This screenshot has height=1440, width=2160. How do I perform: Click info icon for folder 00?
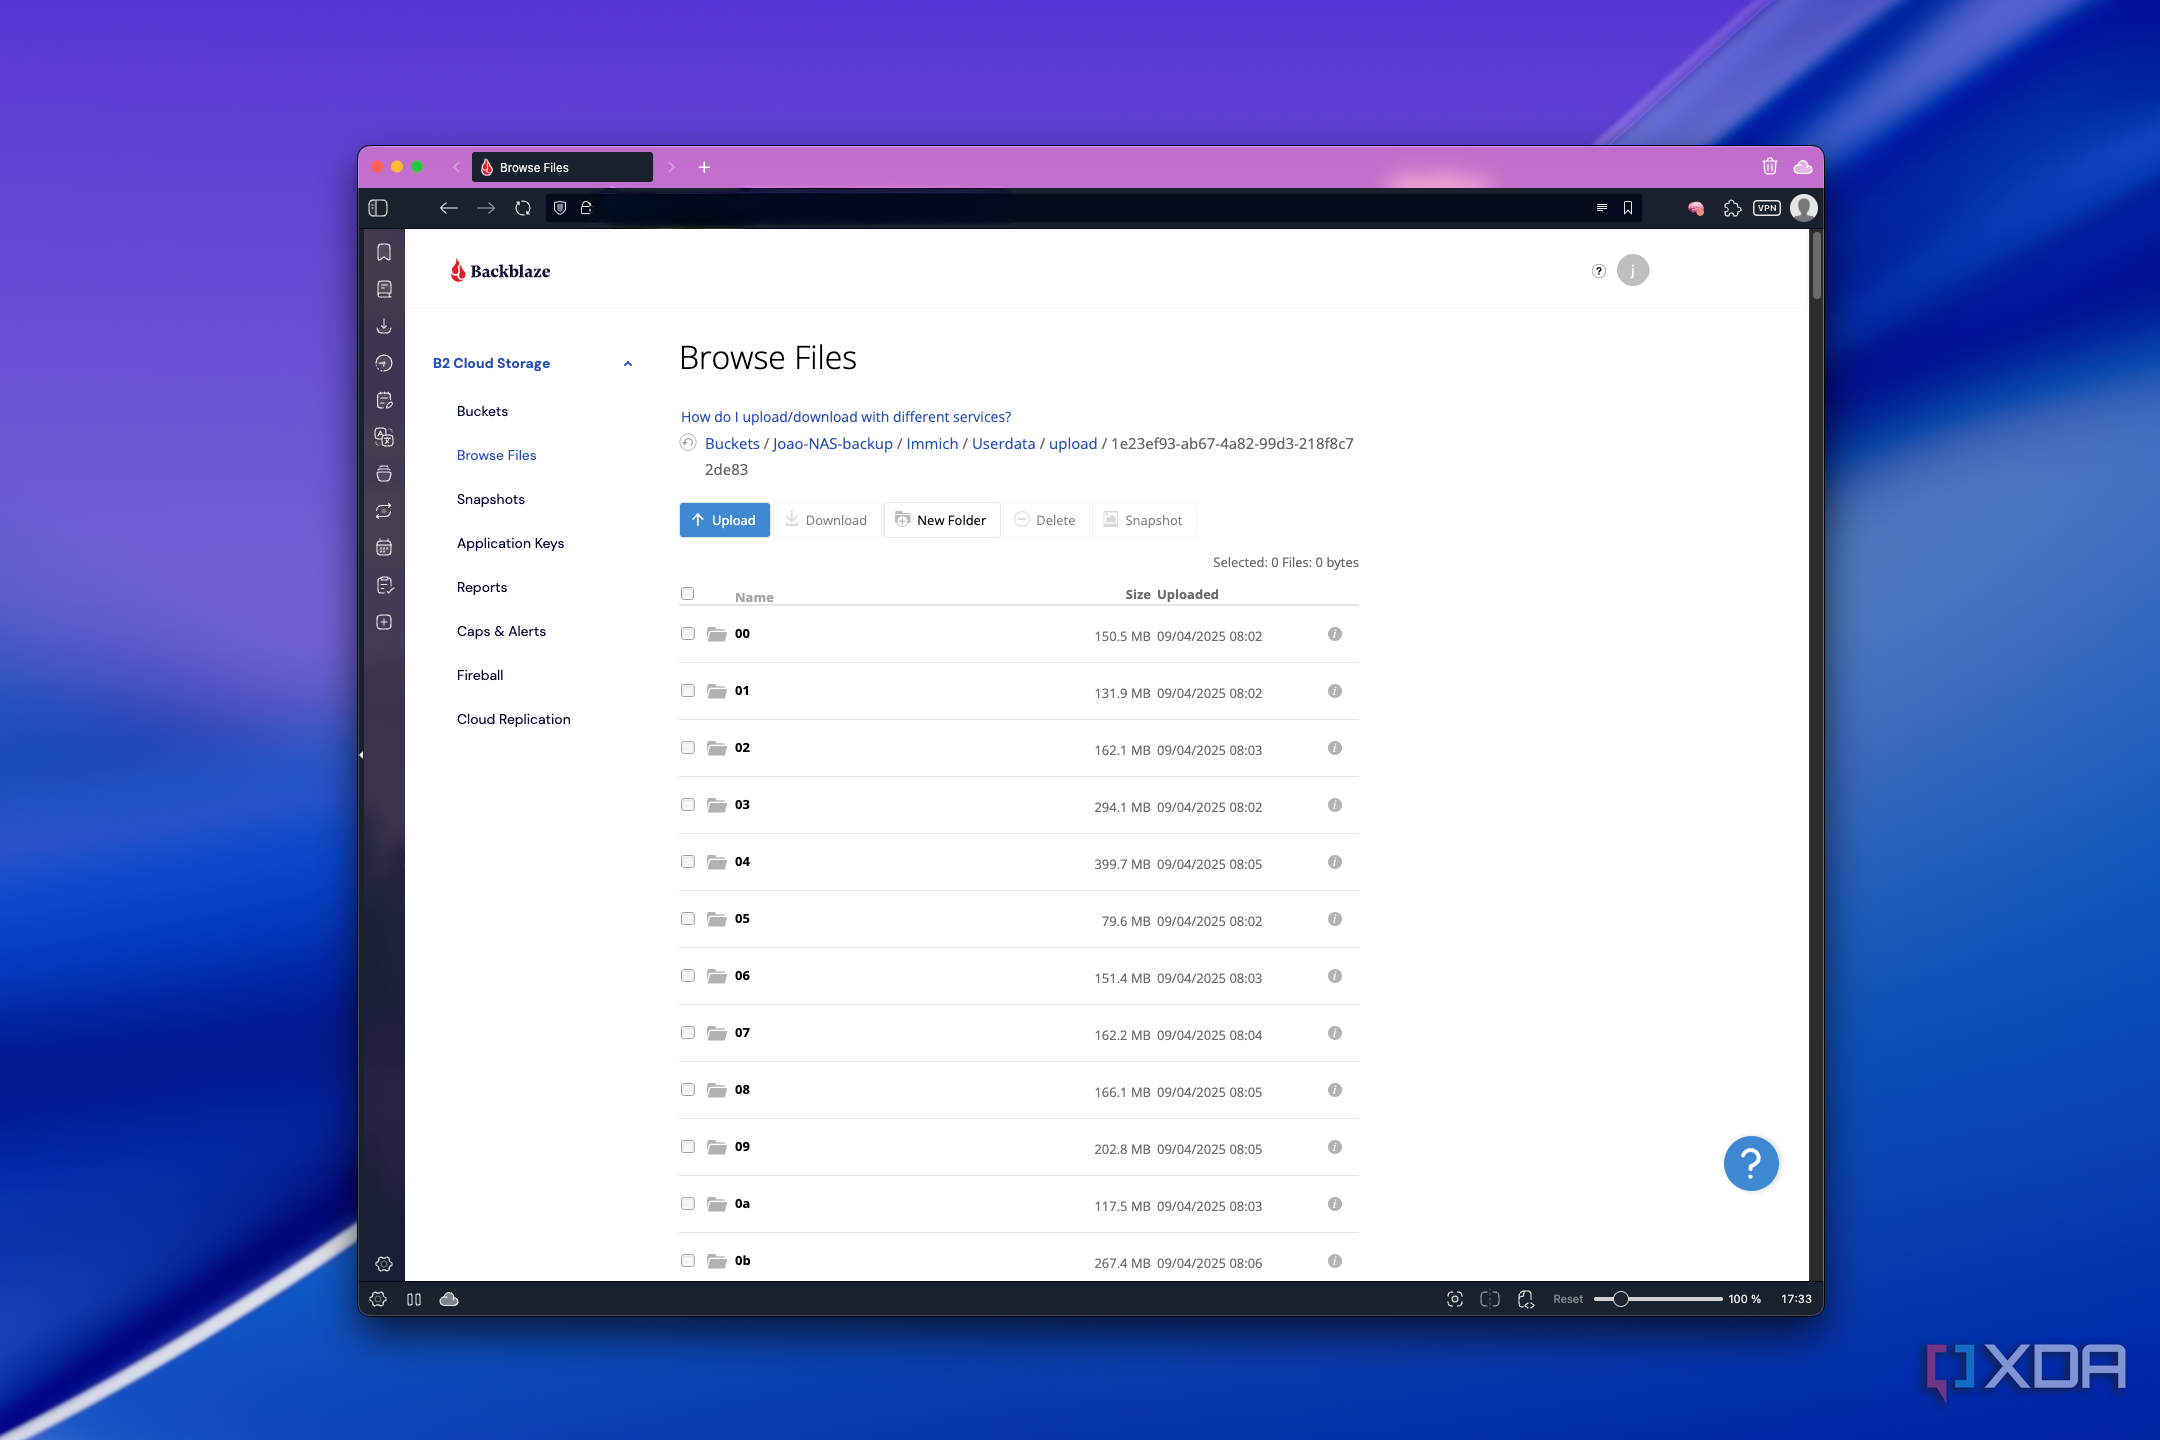click(1335, 634)
